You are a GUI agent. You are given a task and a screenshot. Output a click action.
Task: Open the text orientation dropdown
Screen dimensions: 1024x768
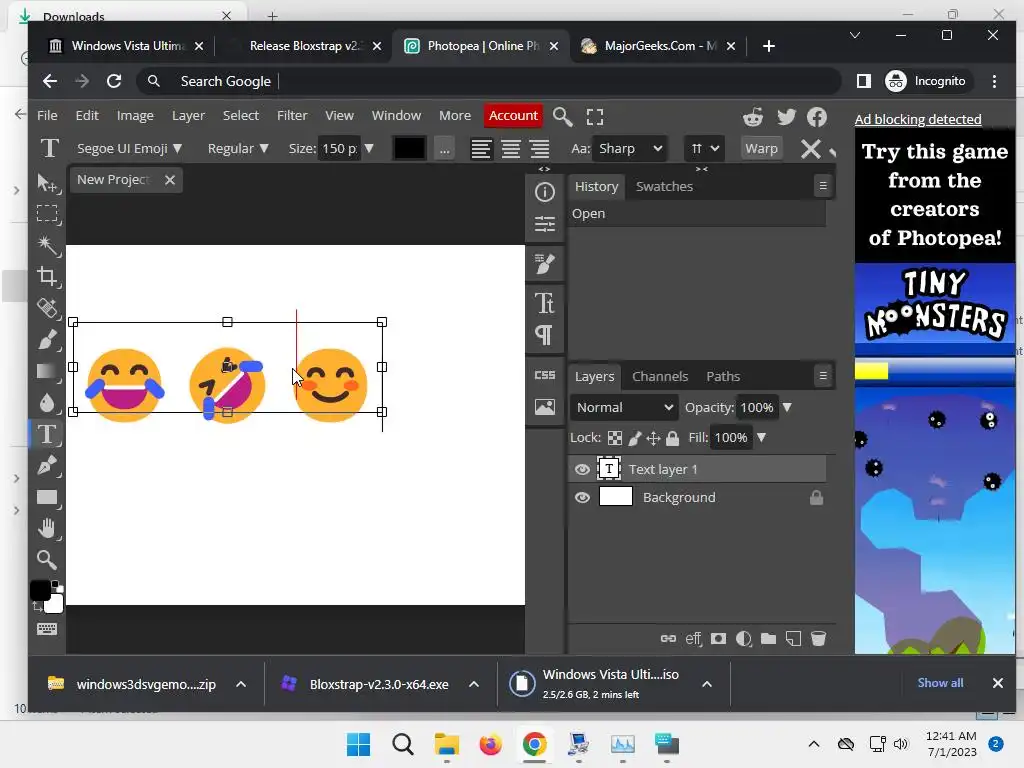coord(704,149)
